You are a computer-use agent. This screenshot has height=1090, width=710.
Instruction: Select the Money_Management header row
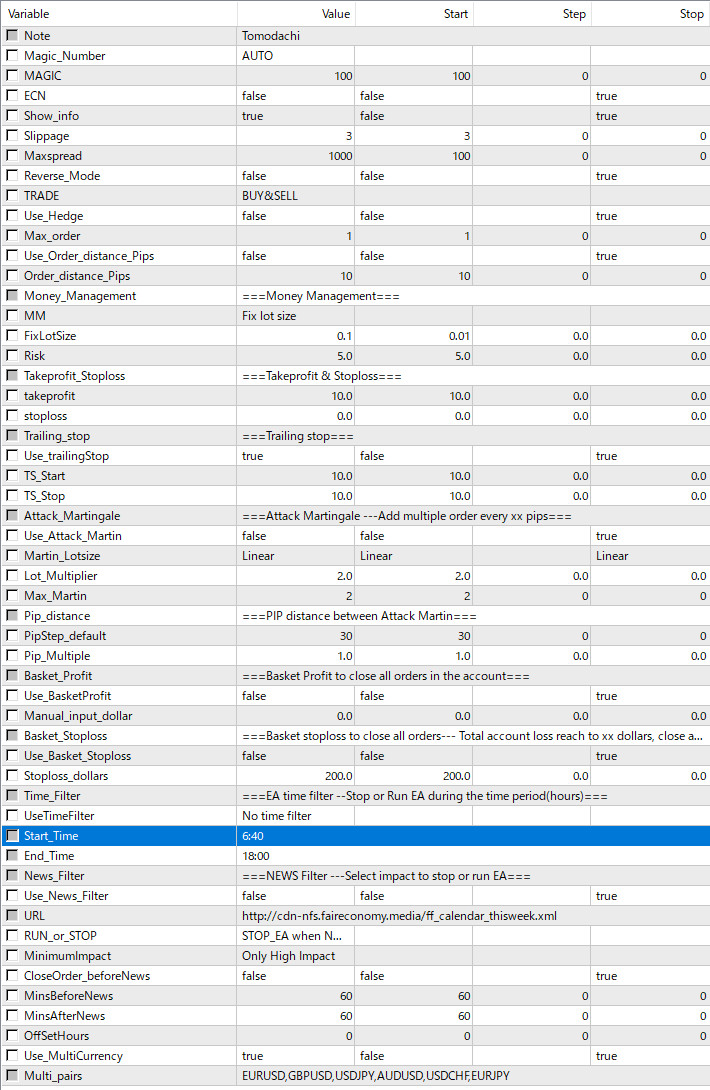point(355,296)
